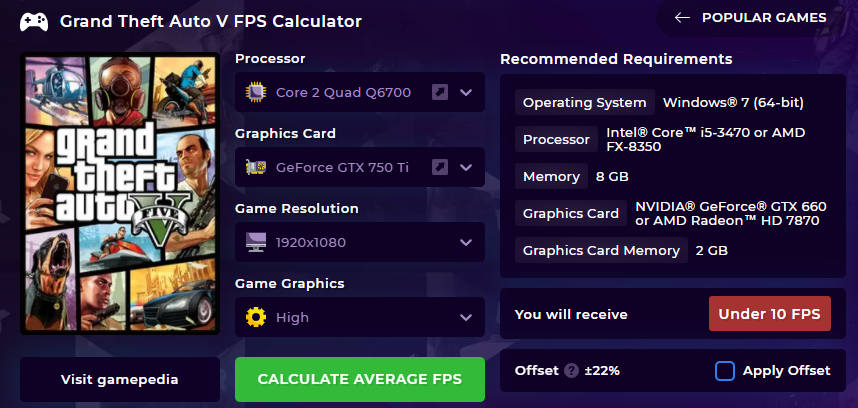
Task: Click the Grand Theft Auto V cover art
Action: coord(120,193)
